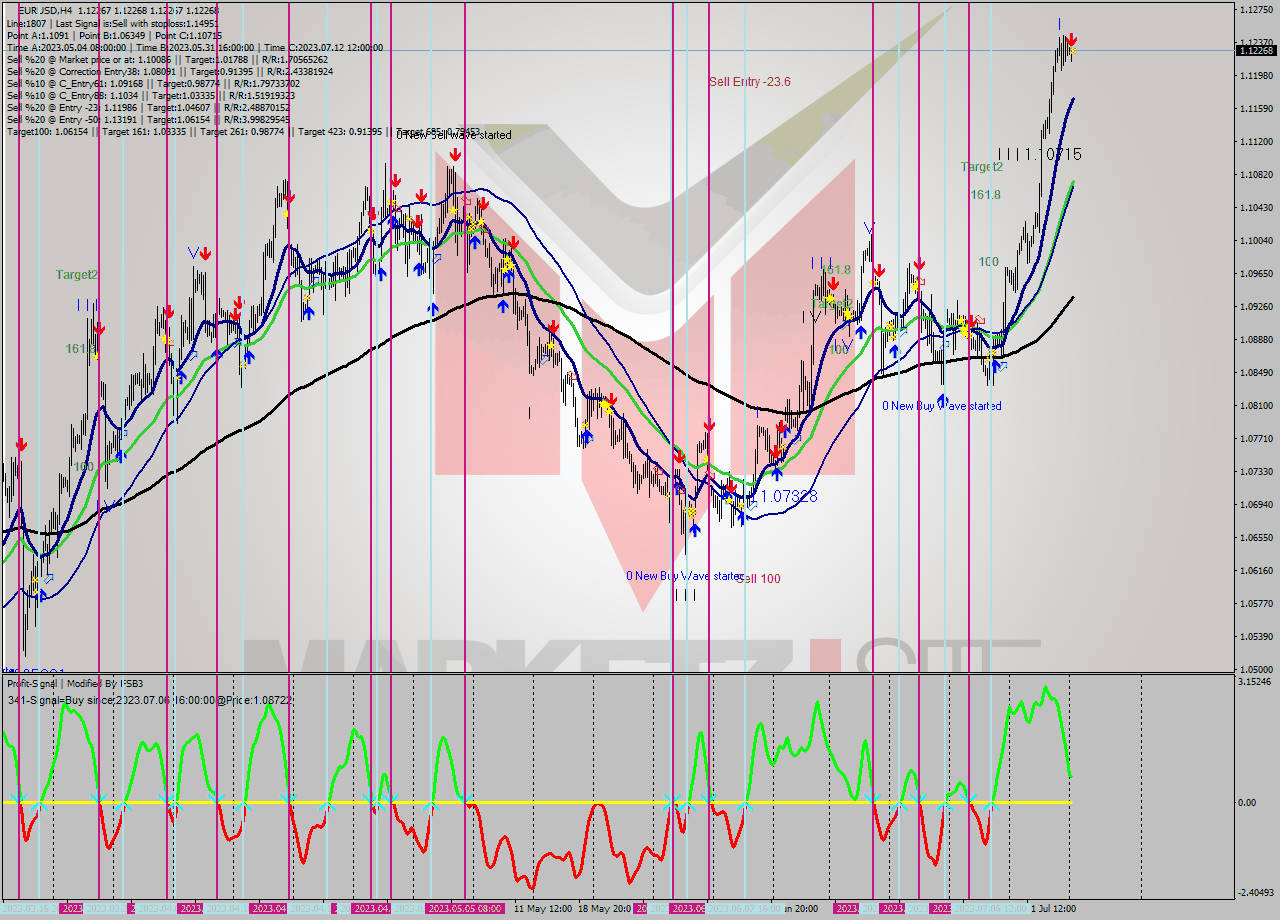The image size is (1280, 920).
Task: Click the current price tag 1.12268 on the axis
Action: click(1256, 50)
